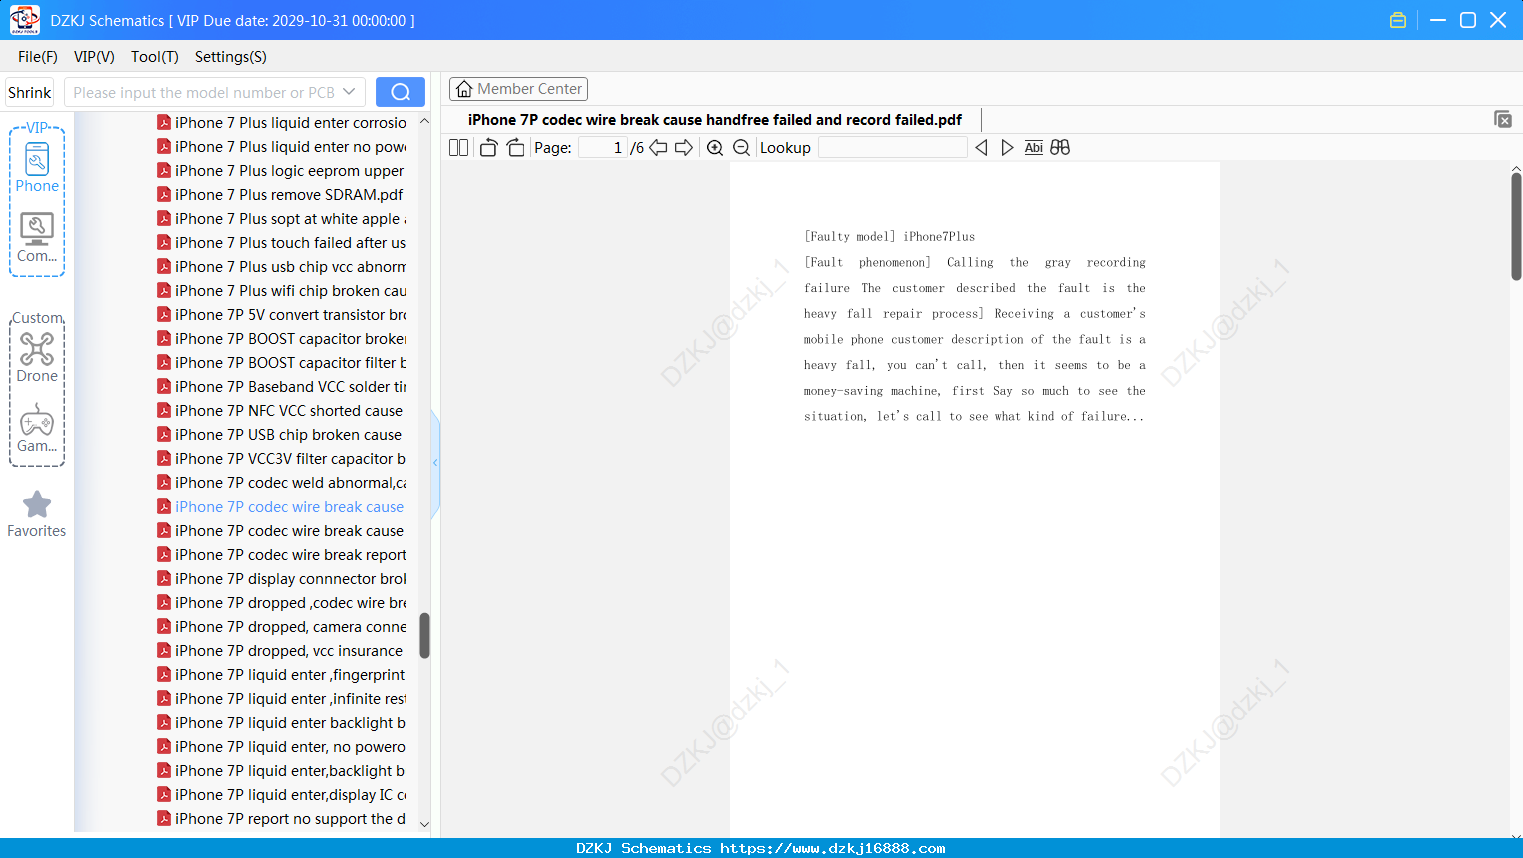Open the model number dropdown arrow

pos(349,92)
